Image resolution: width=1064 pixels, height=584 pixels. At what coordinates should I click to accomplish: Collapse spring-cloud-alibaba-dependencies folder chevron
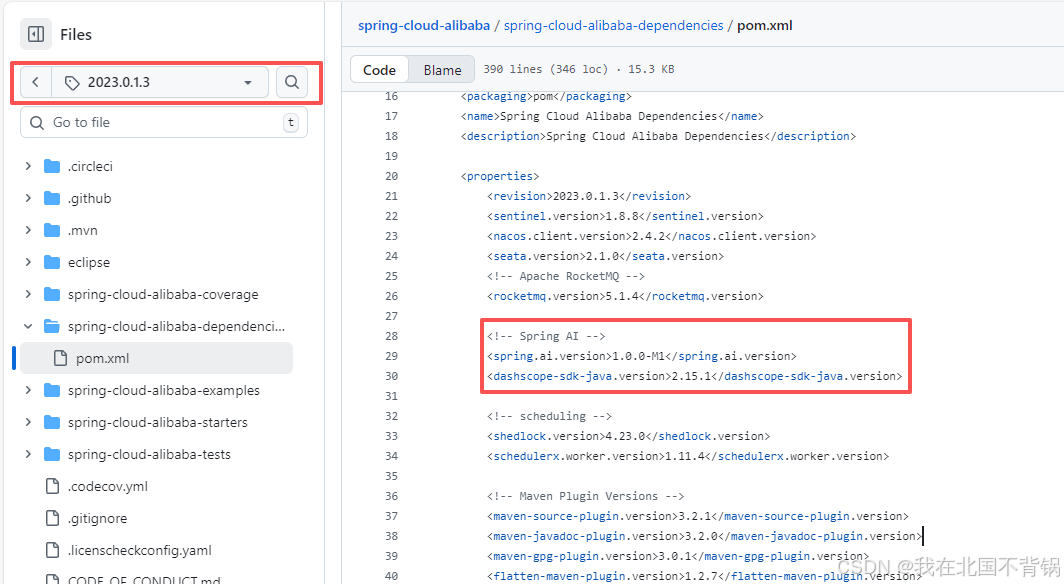tap(28, 326)
